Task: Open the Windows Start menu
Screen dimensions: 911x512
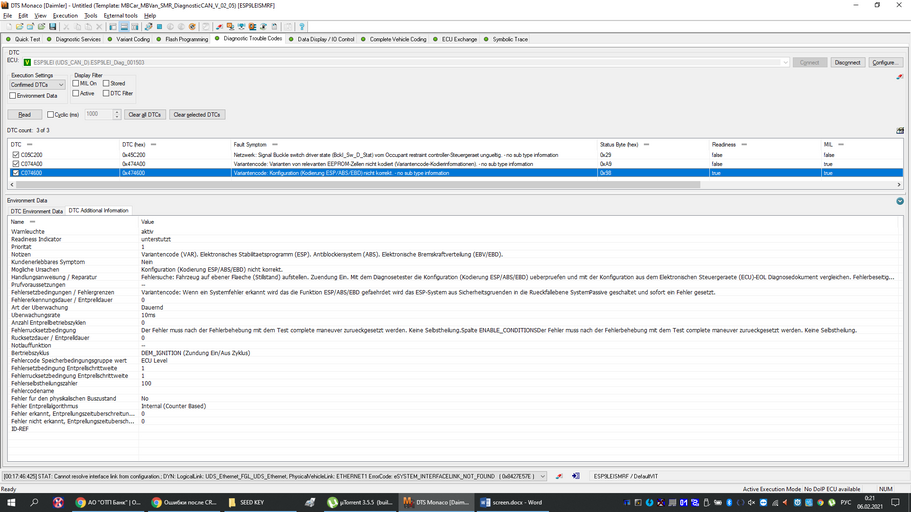Action: tap(10, 502)
